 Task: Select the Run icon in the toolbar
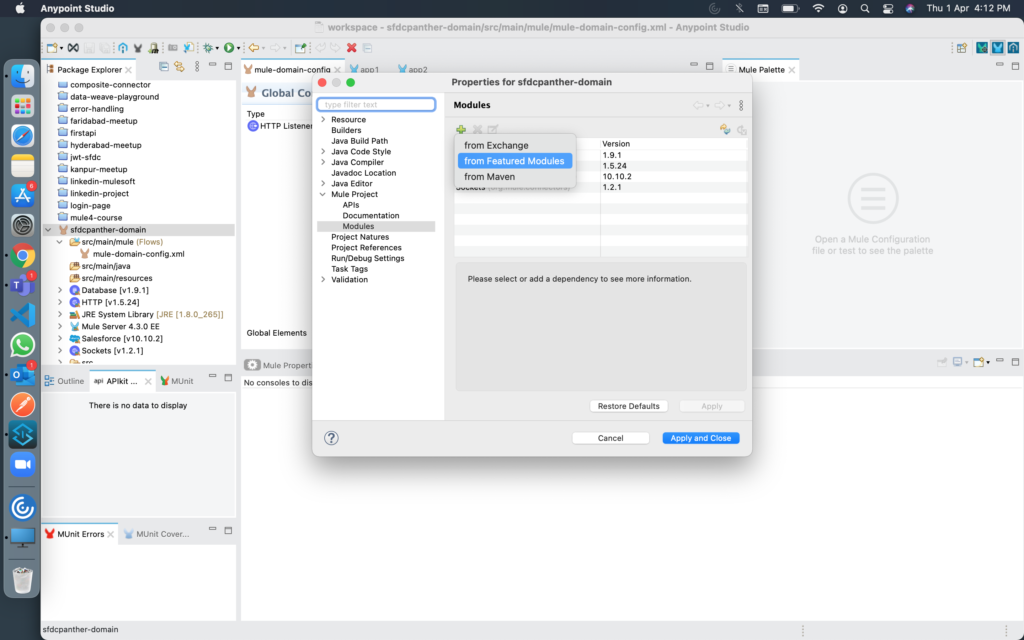tap(230, 48)
